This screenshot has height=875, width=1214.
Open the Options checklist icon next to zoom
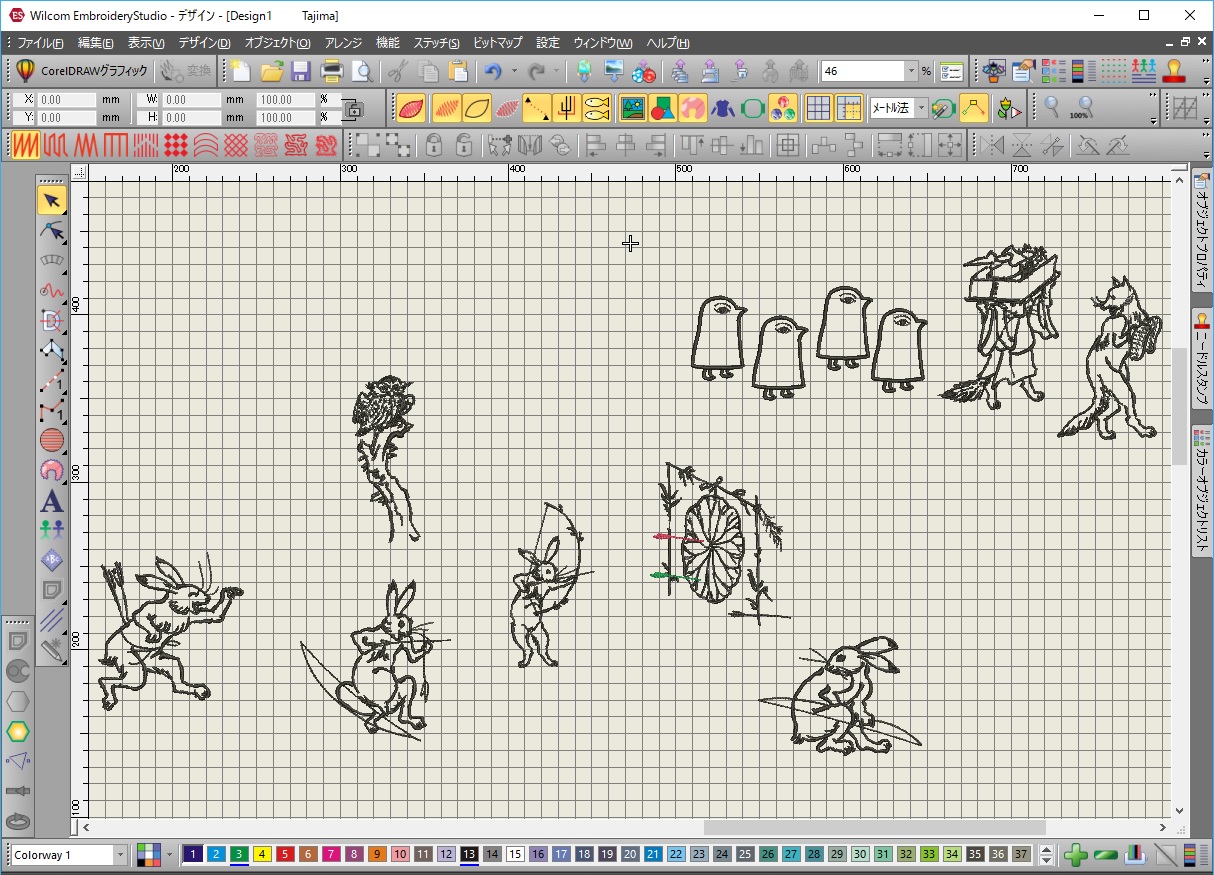[x=951, y=71]
